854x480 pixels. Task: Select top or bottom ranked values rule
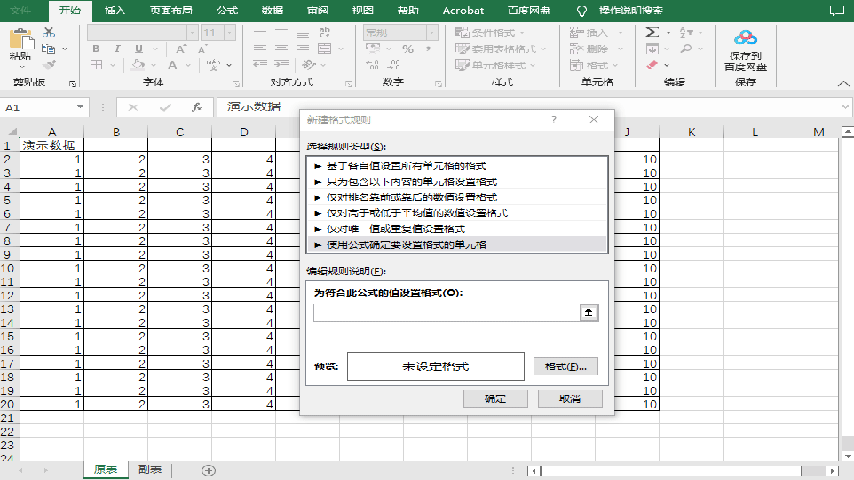point(457,197)
